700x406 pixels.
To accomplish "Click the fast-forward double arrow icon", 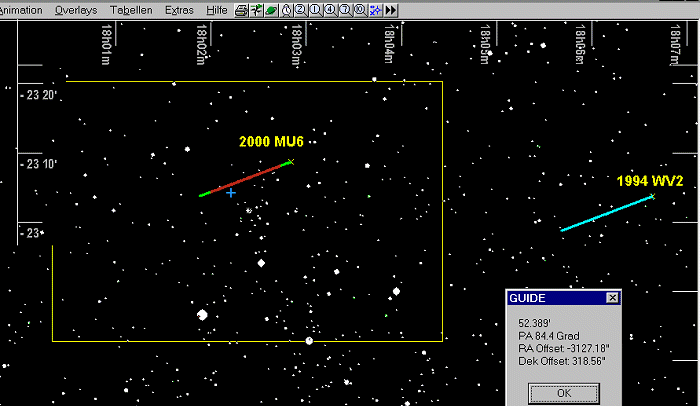I will point(391,9).
